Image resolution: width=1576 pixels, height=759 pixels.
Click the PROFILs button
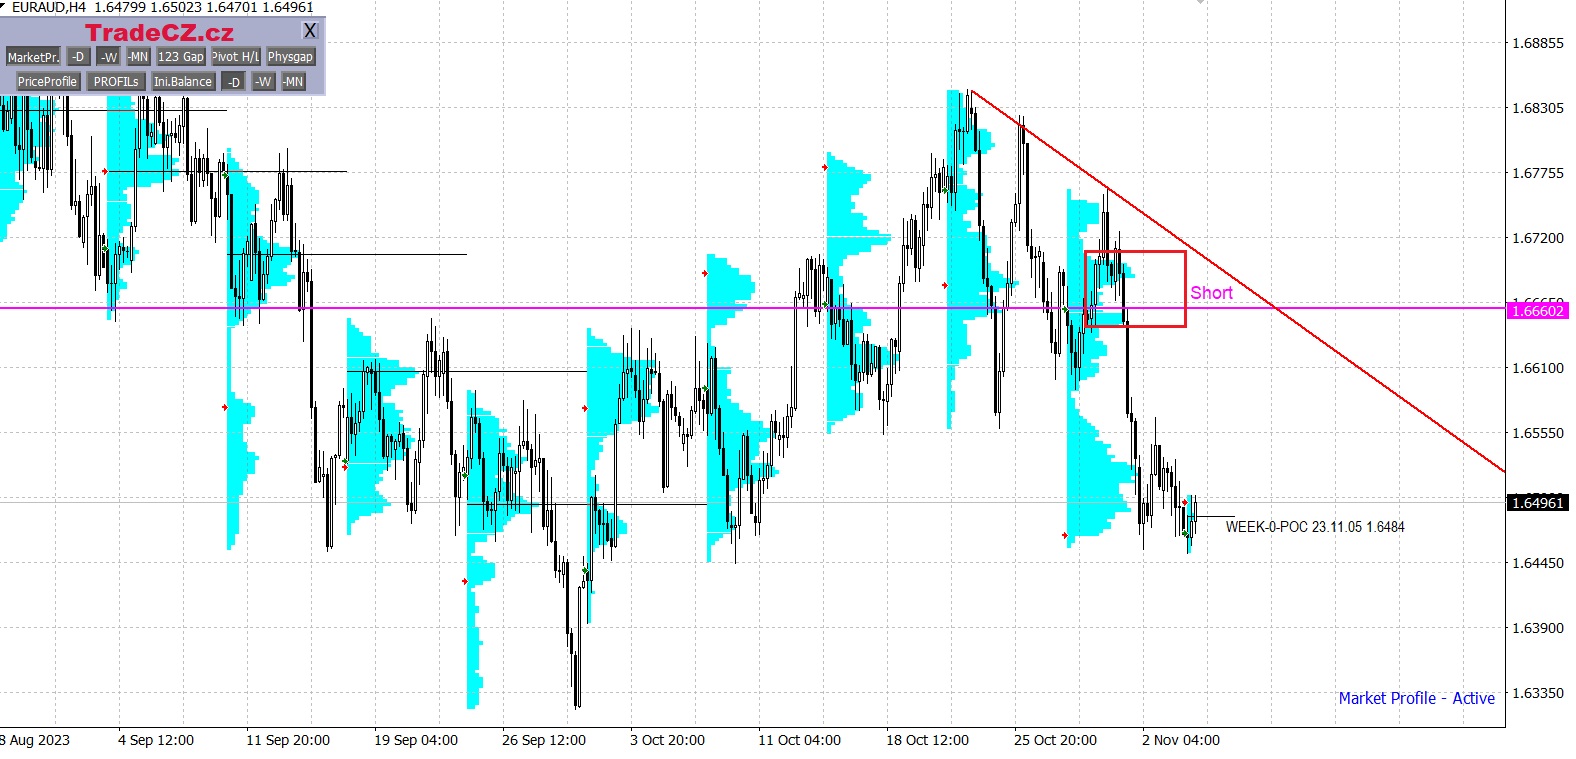coord(116,82)
